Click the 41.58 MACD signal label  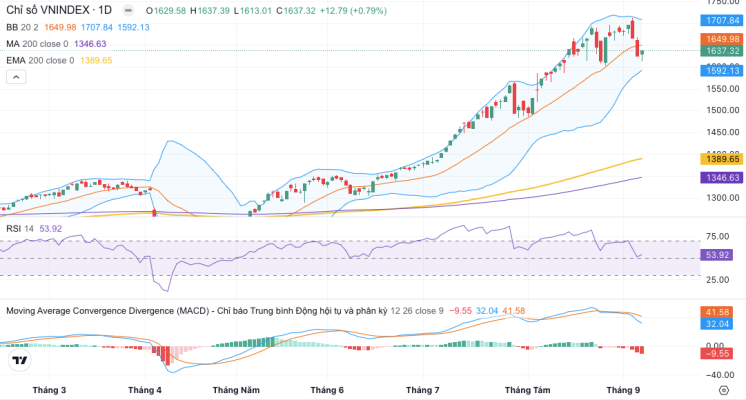(717, 312)
